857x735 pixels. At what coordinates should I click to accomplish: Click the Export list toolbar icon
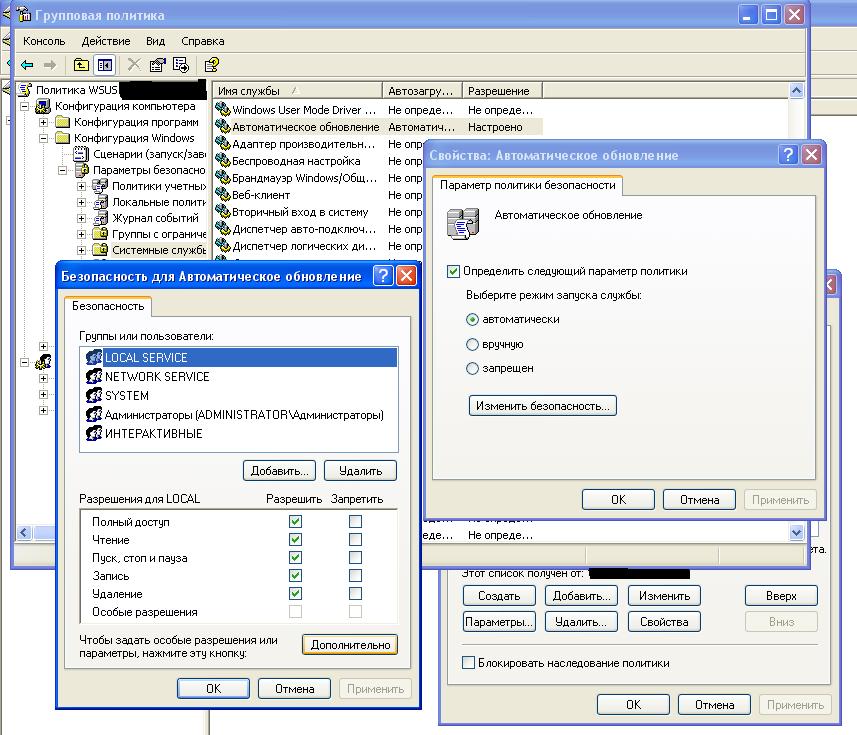pos(180,65)
